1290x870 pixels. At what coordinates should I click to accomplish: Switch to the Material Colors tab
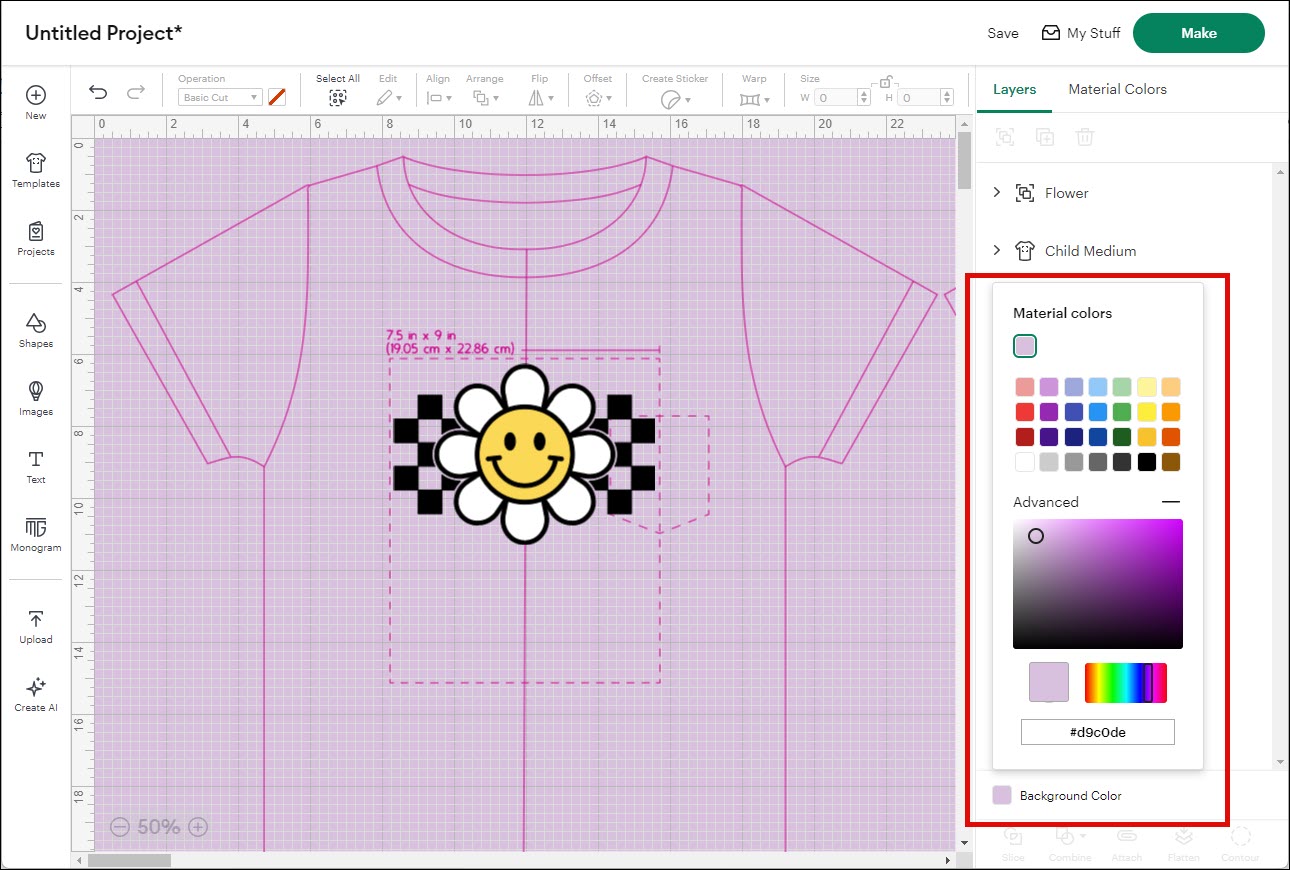point(1117,89)
